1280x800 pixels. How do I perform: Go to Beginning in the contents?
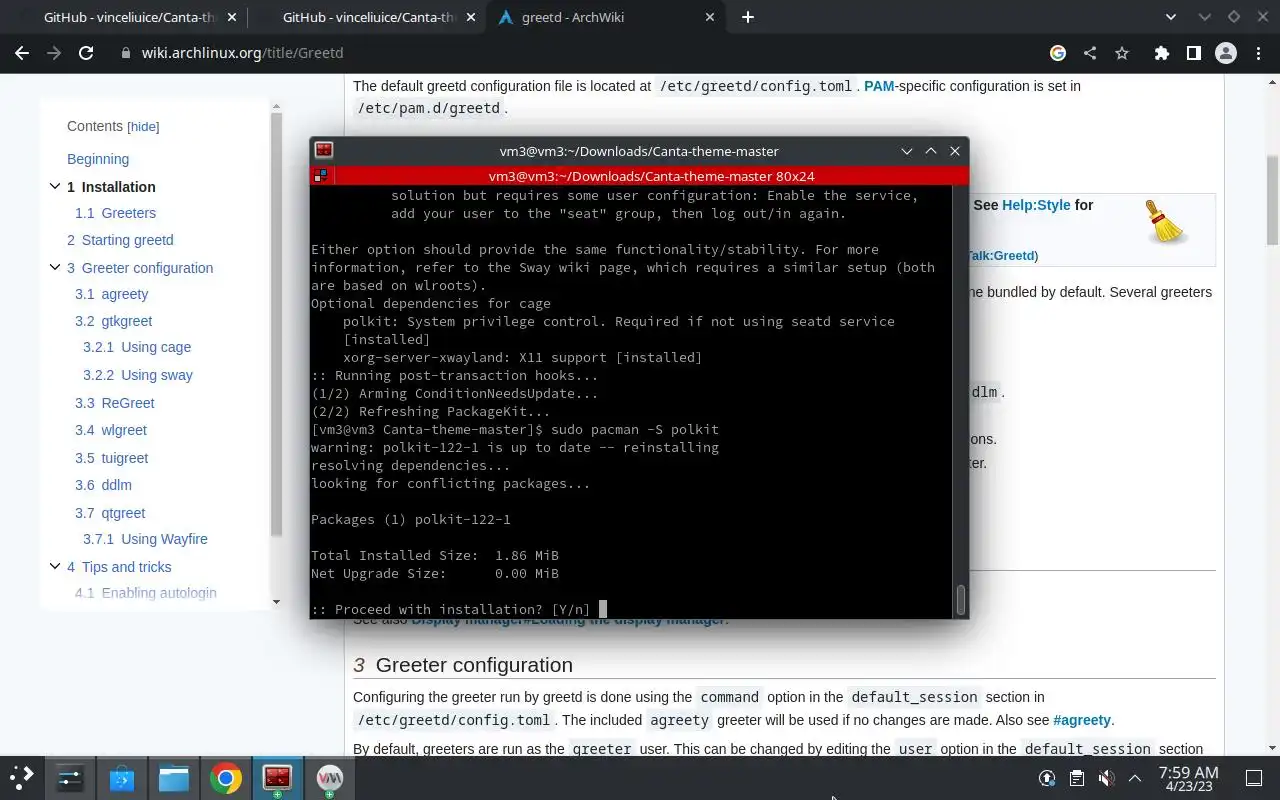[x=98, y=159]
